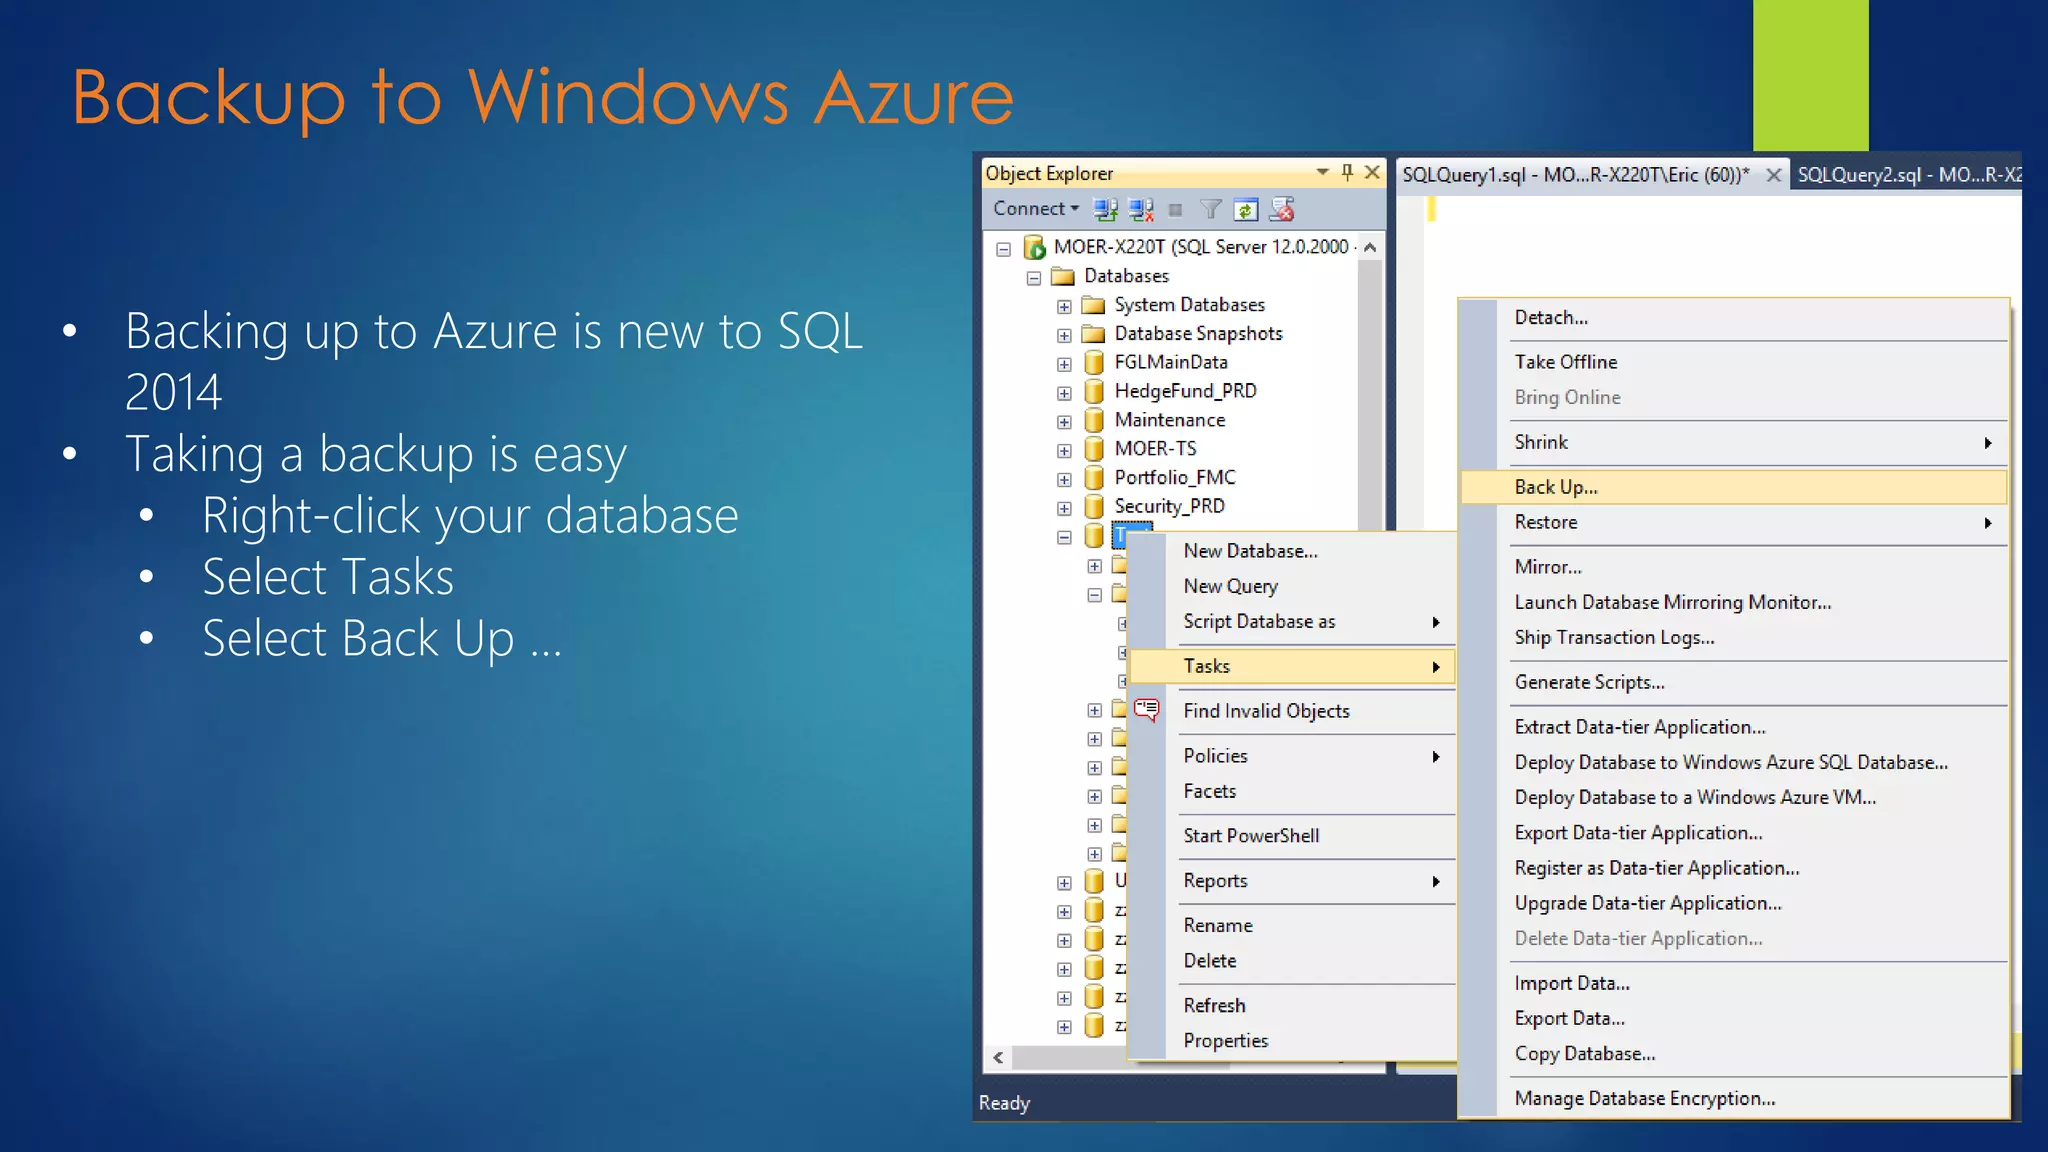Choose Delete in the context menu

click(1291, 961)
